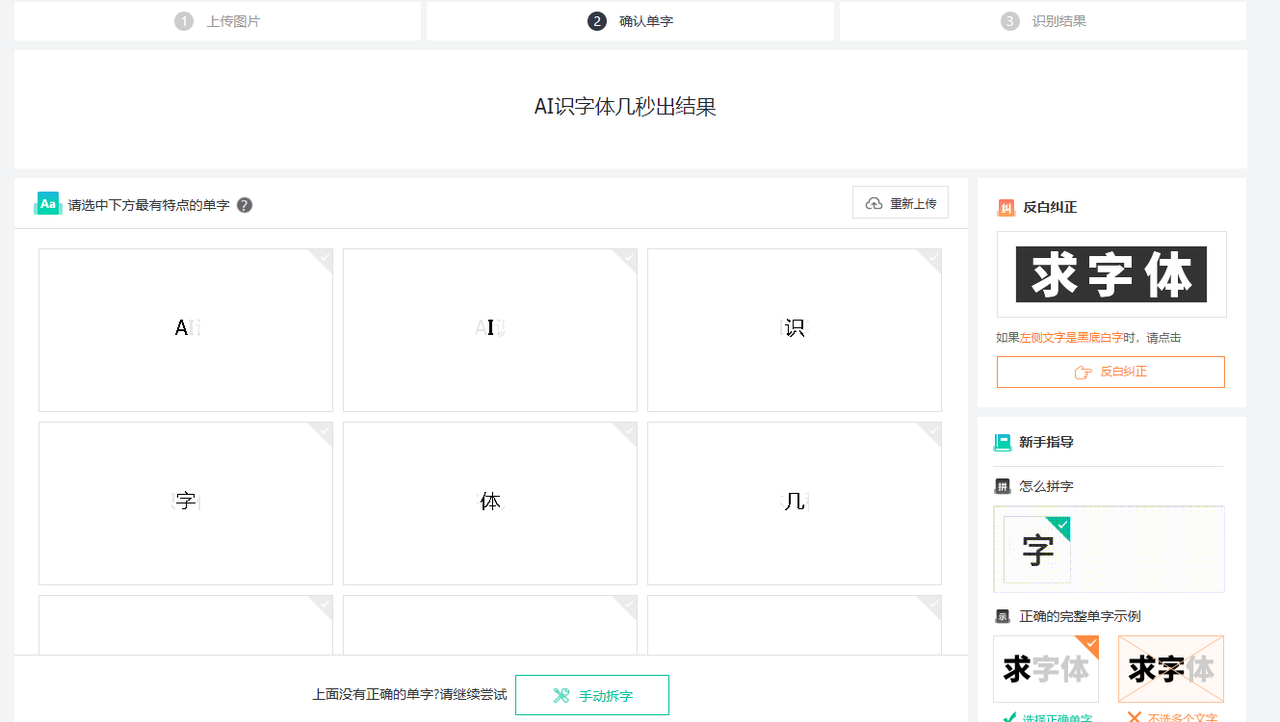Click the help question mark icon

[x=244, y=205]
